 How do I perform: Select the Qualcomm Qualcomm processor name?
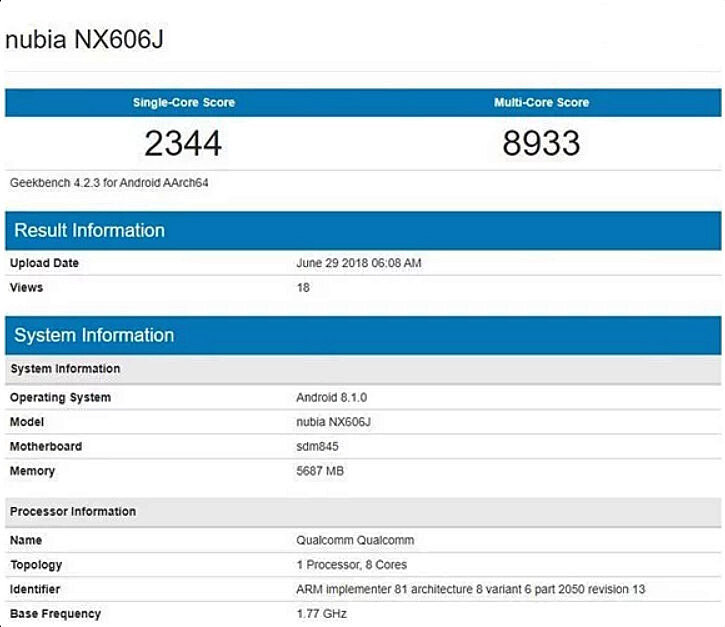[355, 540]
